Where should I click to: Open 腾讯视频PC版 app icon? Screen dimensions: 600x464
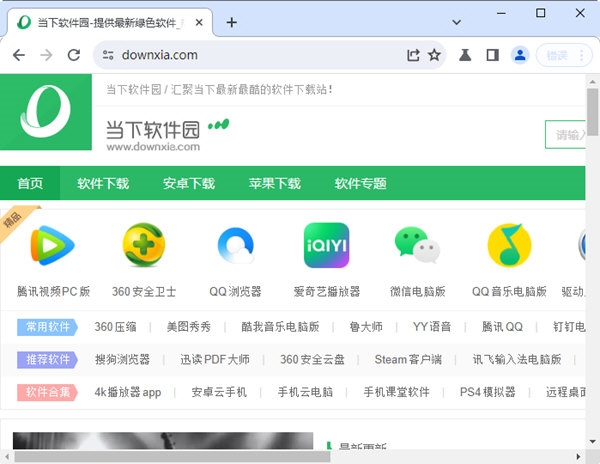click(52, 246)
